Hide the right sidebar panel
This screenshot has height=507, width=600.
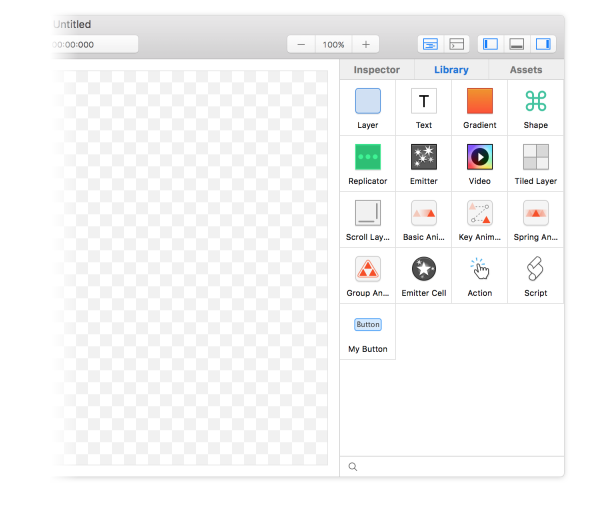543,44
